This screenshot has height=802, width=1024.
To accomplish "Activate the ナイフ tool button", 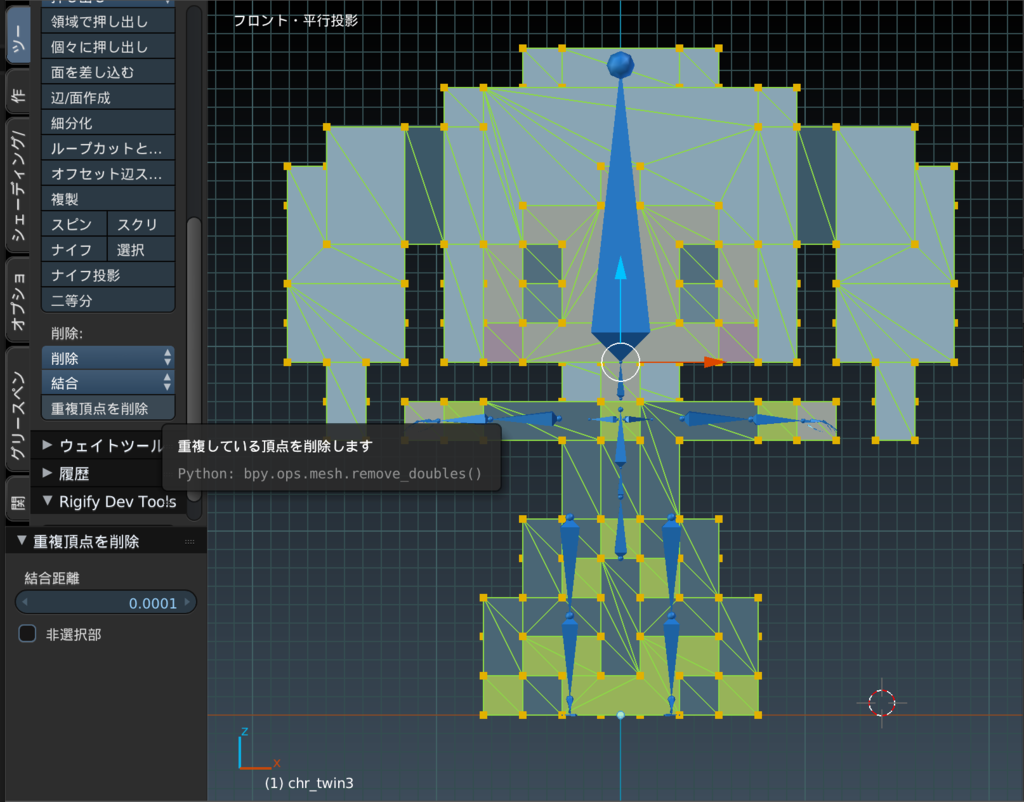I will click(x=74, y=249).
